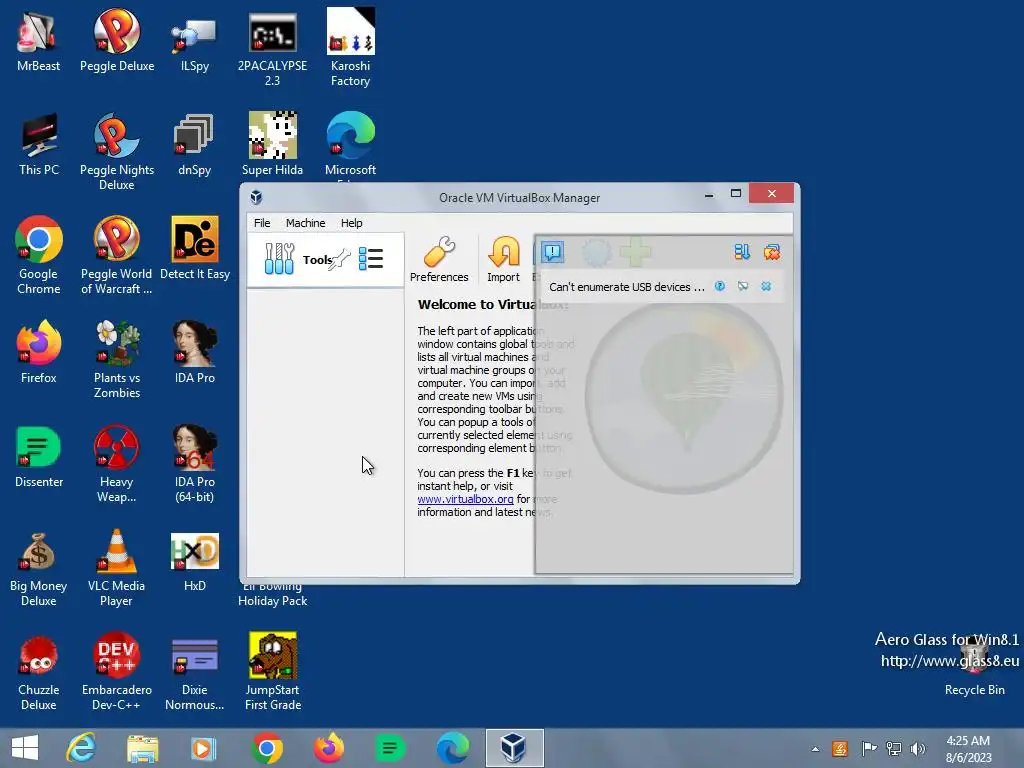Expand the "Can't enumerate USB devices" message
Viewport: 1024px width, 768px height.
(626, 287)
